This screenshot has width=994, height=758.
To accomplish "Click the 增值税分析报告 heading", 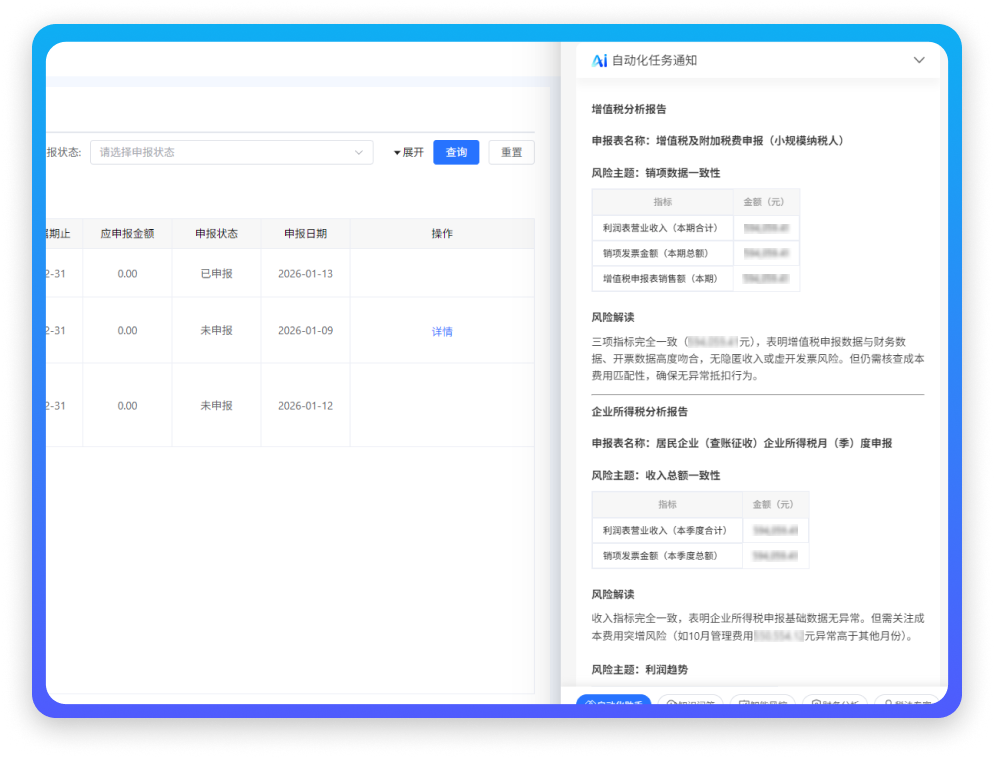I will coord(629,109).
